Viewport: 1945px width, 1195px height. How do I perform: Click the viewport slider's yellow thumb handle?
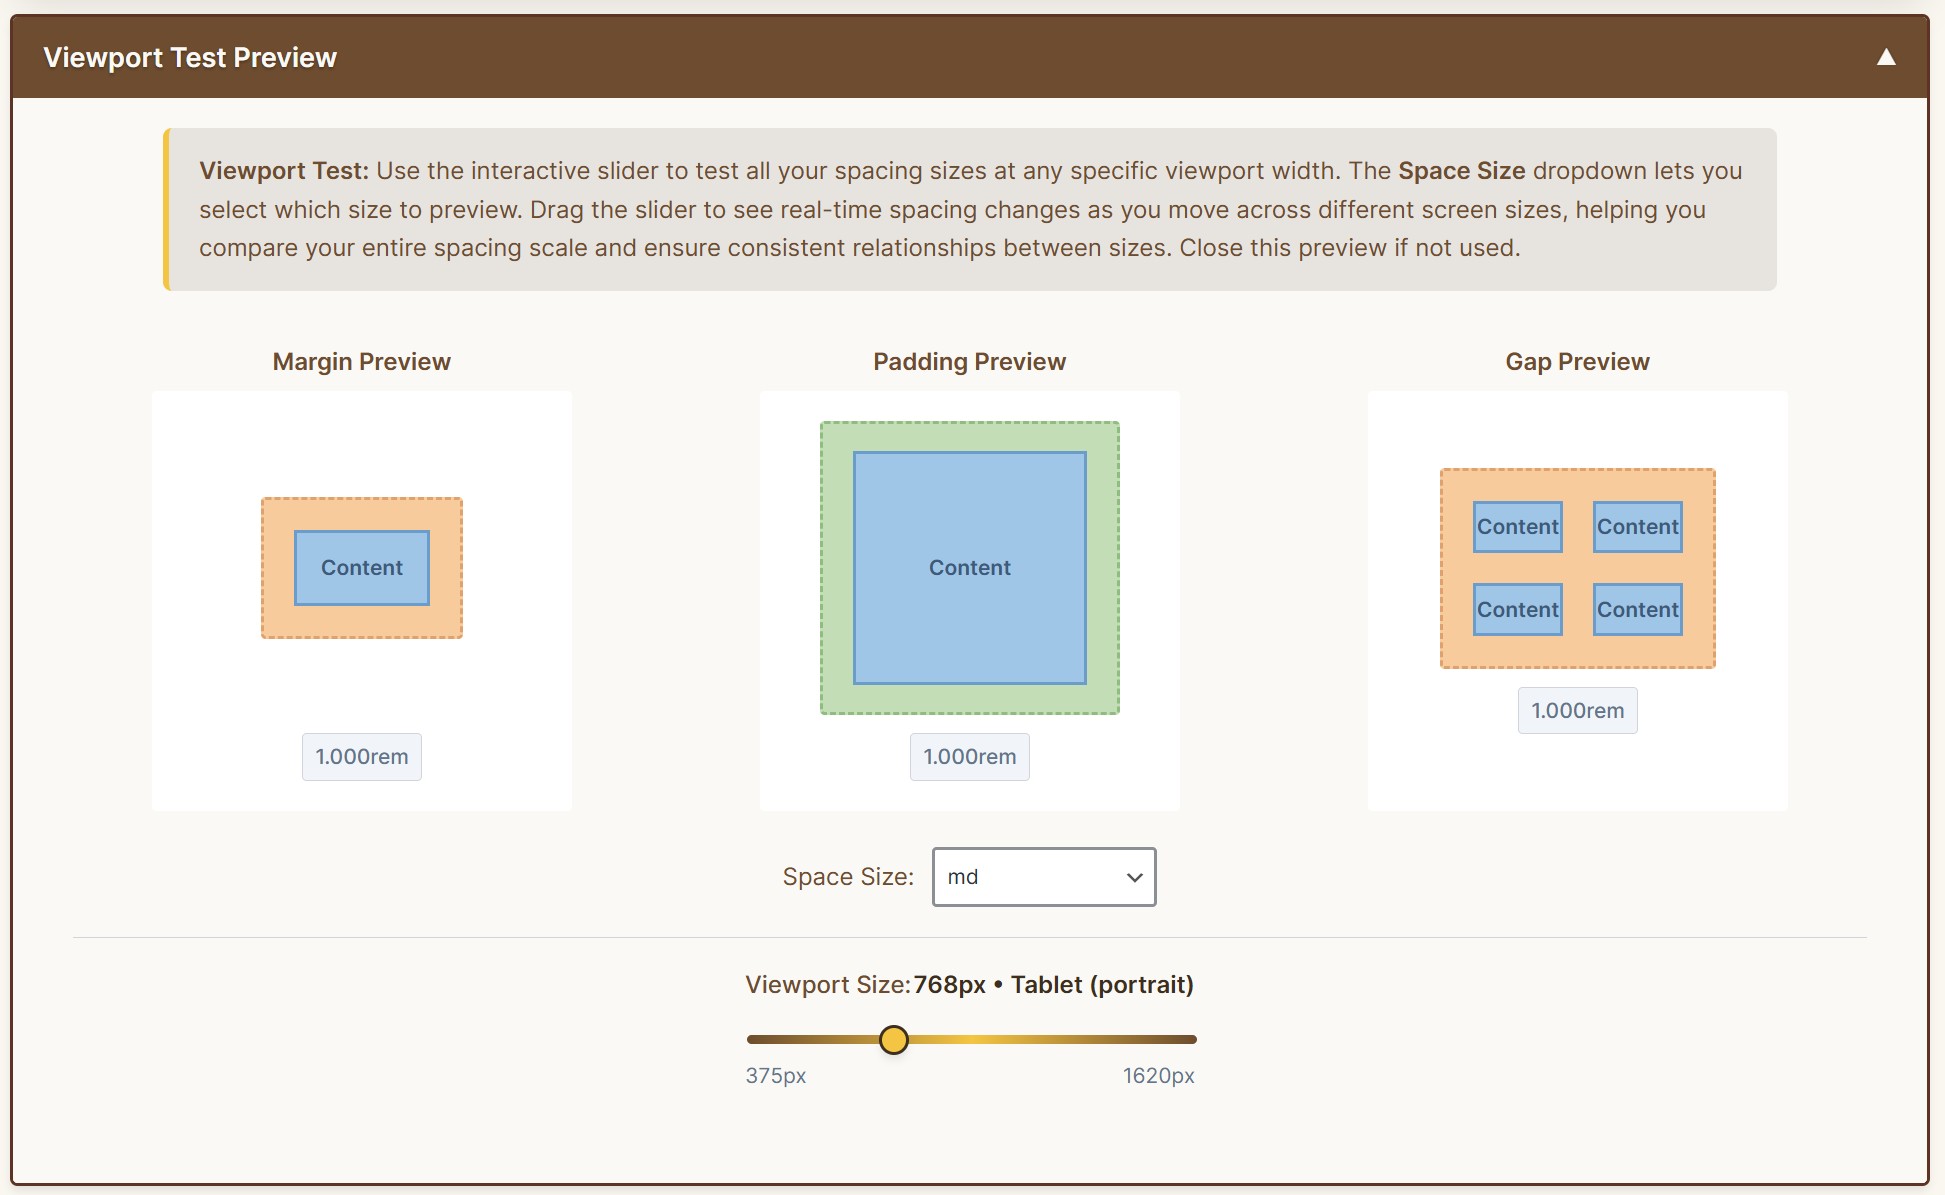[x=893, y=1040]
